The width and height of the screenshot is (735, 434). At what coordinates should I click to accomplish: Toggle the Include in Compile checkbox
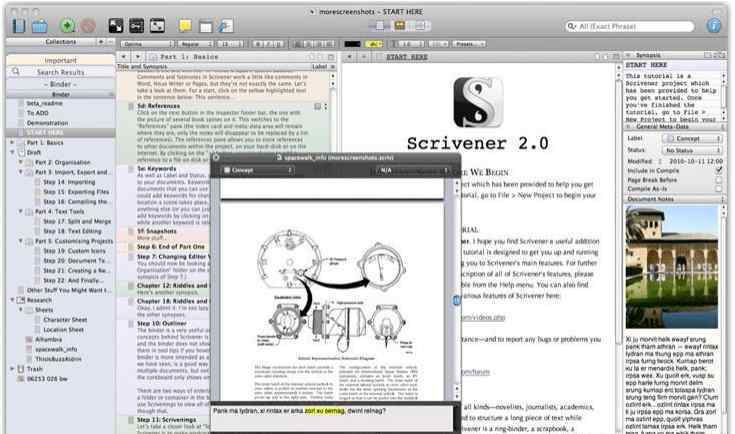click(x=718, y=171)
